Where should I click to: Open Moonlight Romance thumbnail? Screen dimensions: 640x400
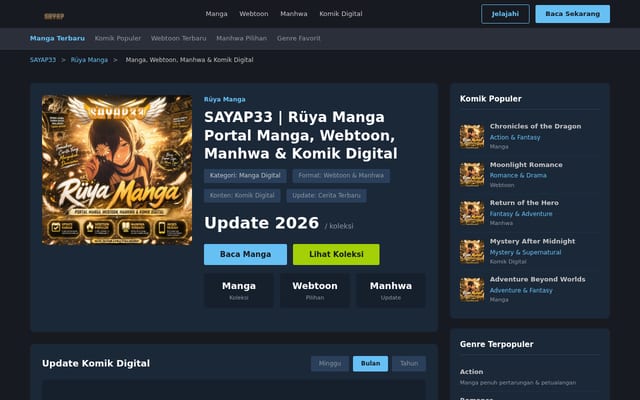point(472,175)
